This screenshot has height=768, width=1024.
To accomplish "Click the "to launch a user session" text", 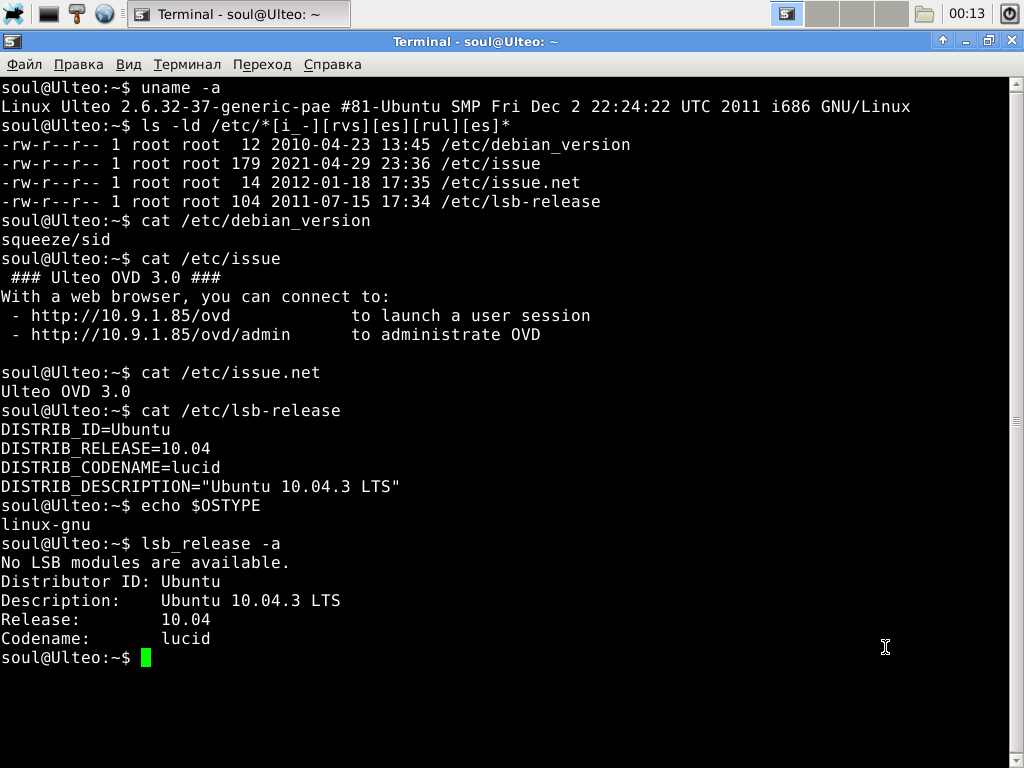I will [471, 316].
